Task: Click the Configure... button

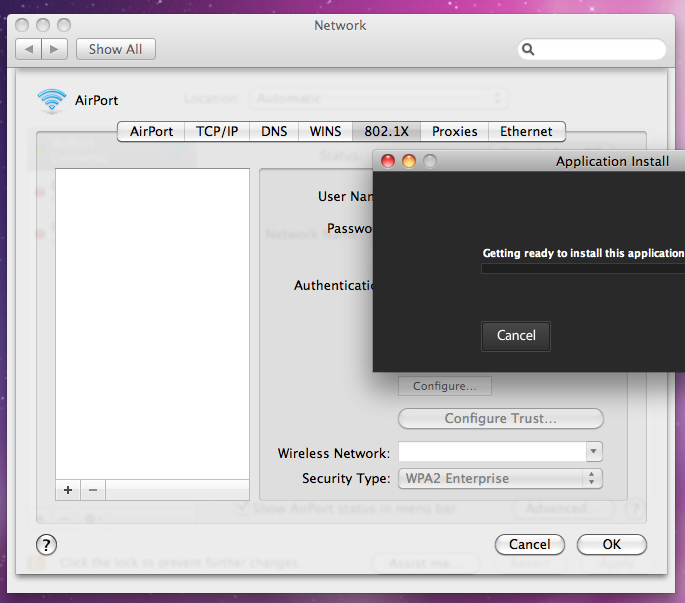Action: point(445,386)
